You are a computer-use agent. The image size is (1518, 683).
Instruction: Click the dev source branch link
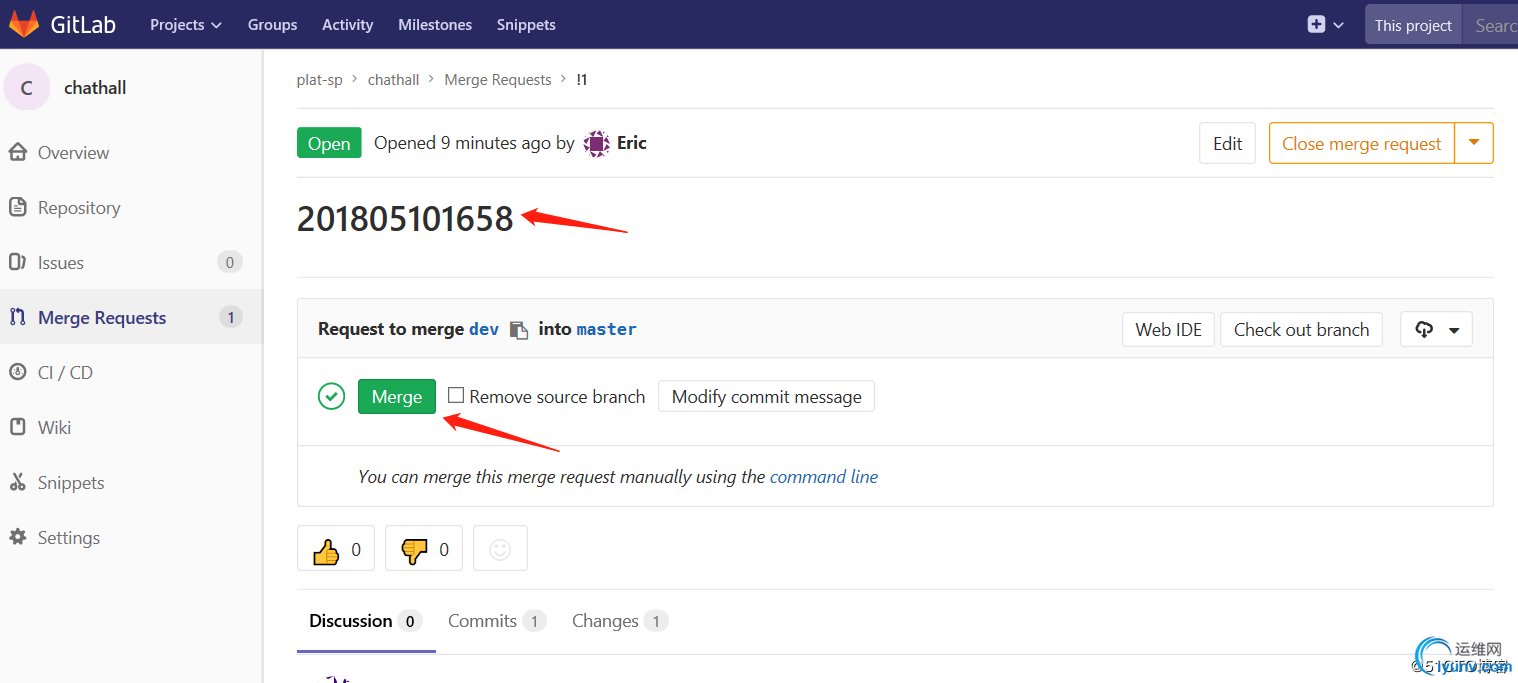(484, 329)
